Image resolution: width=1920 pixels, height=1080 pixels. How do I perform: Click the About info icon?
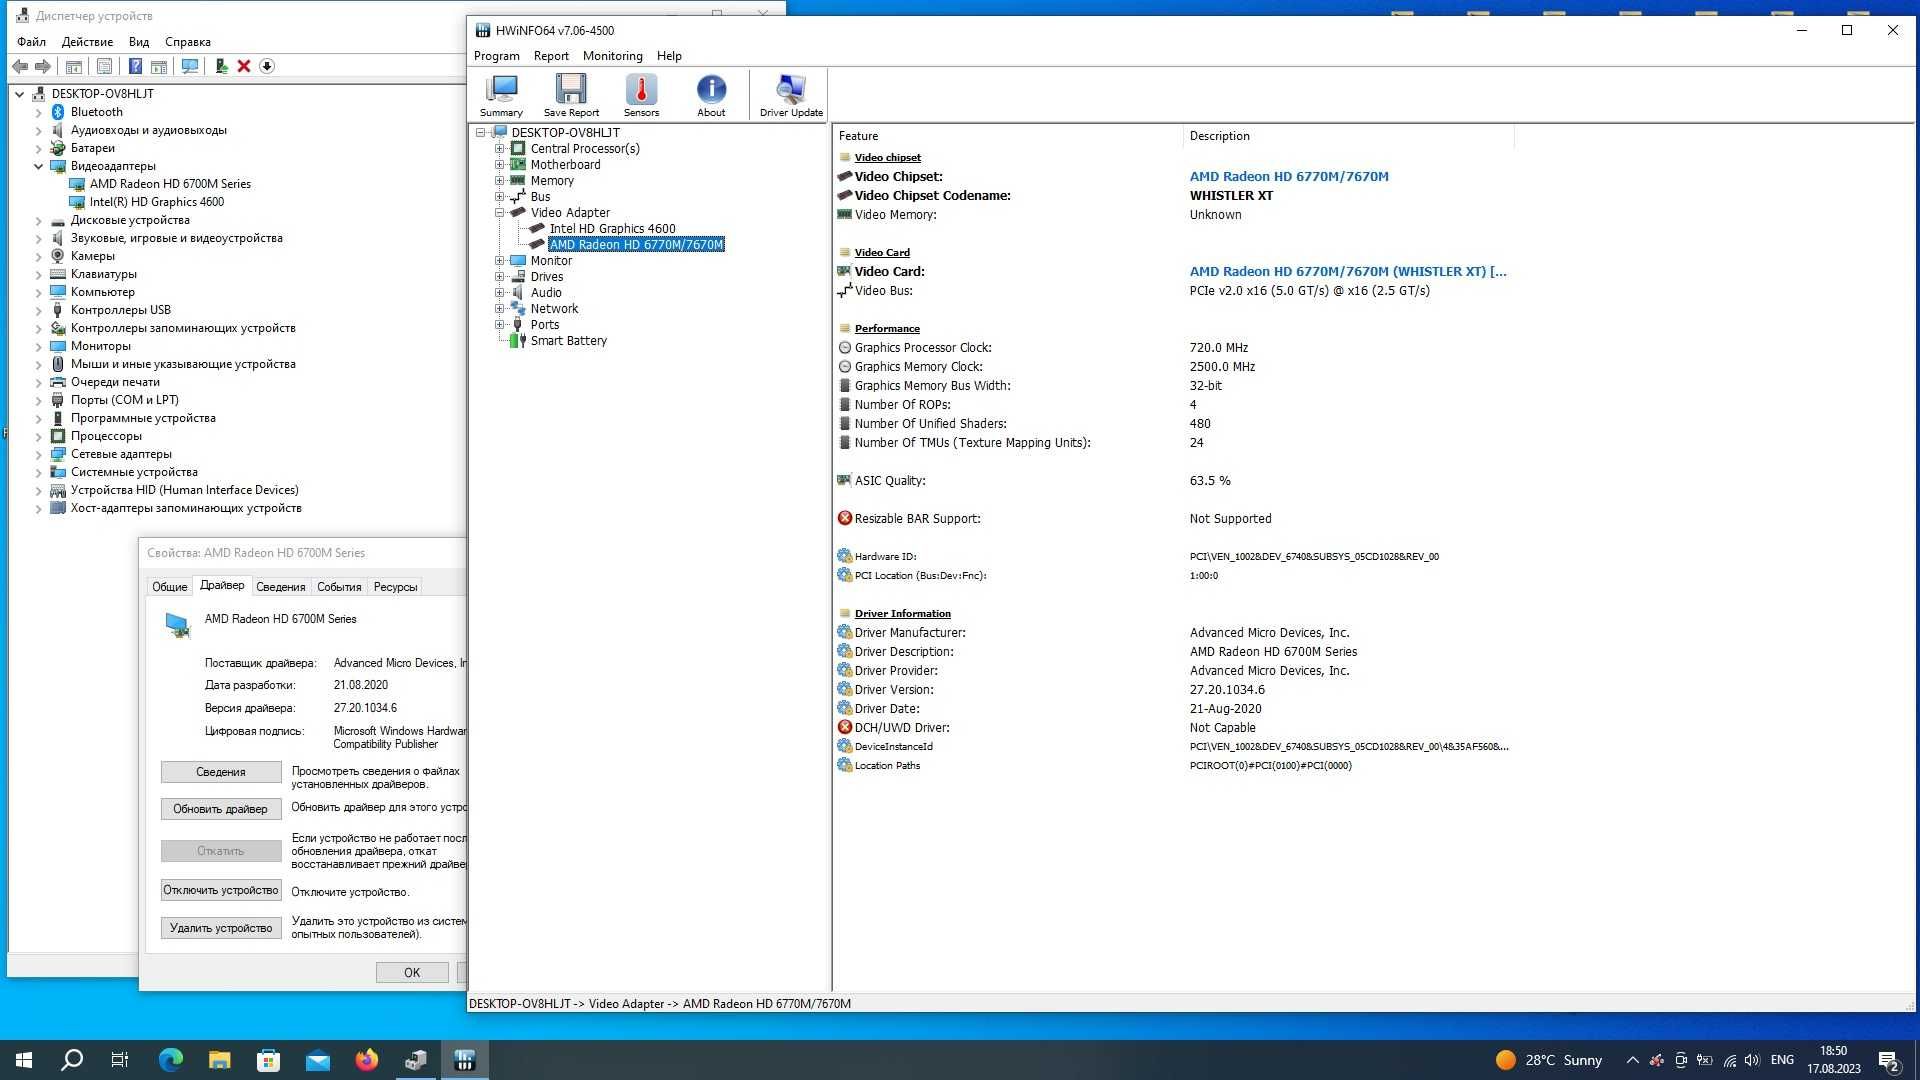pyautogui.click(x=711, y=96)
